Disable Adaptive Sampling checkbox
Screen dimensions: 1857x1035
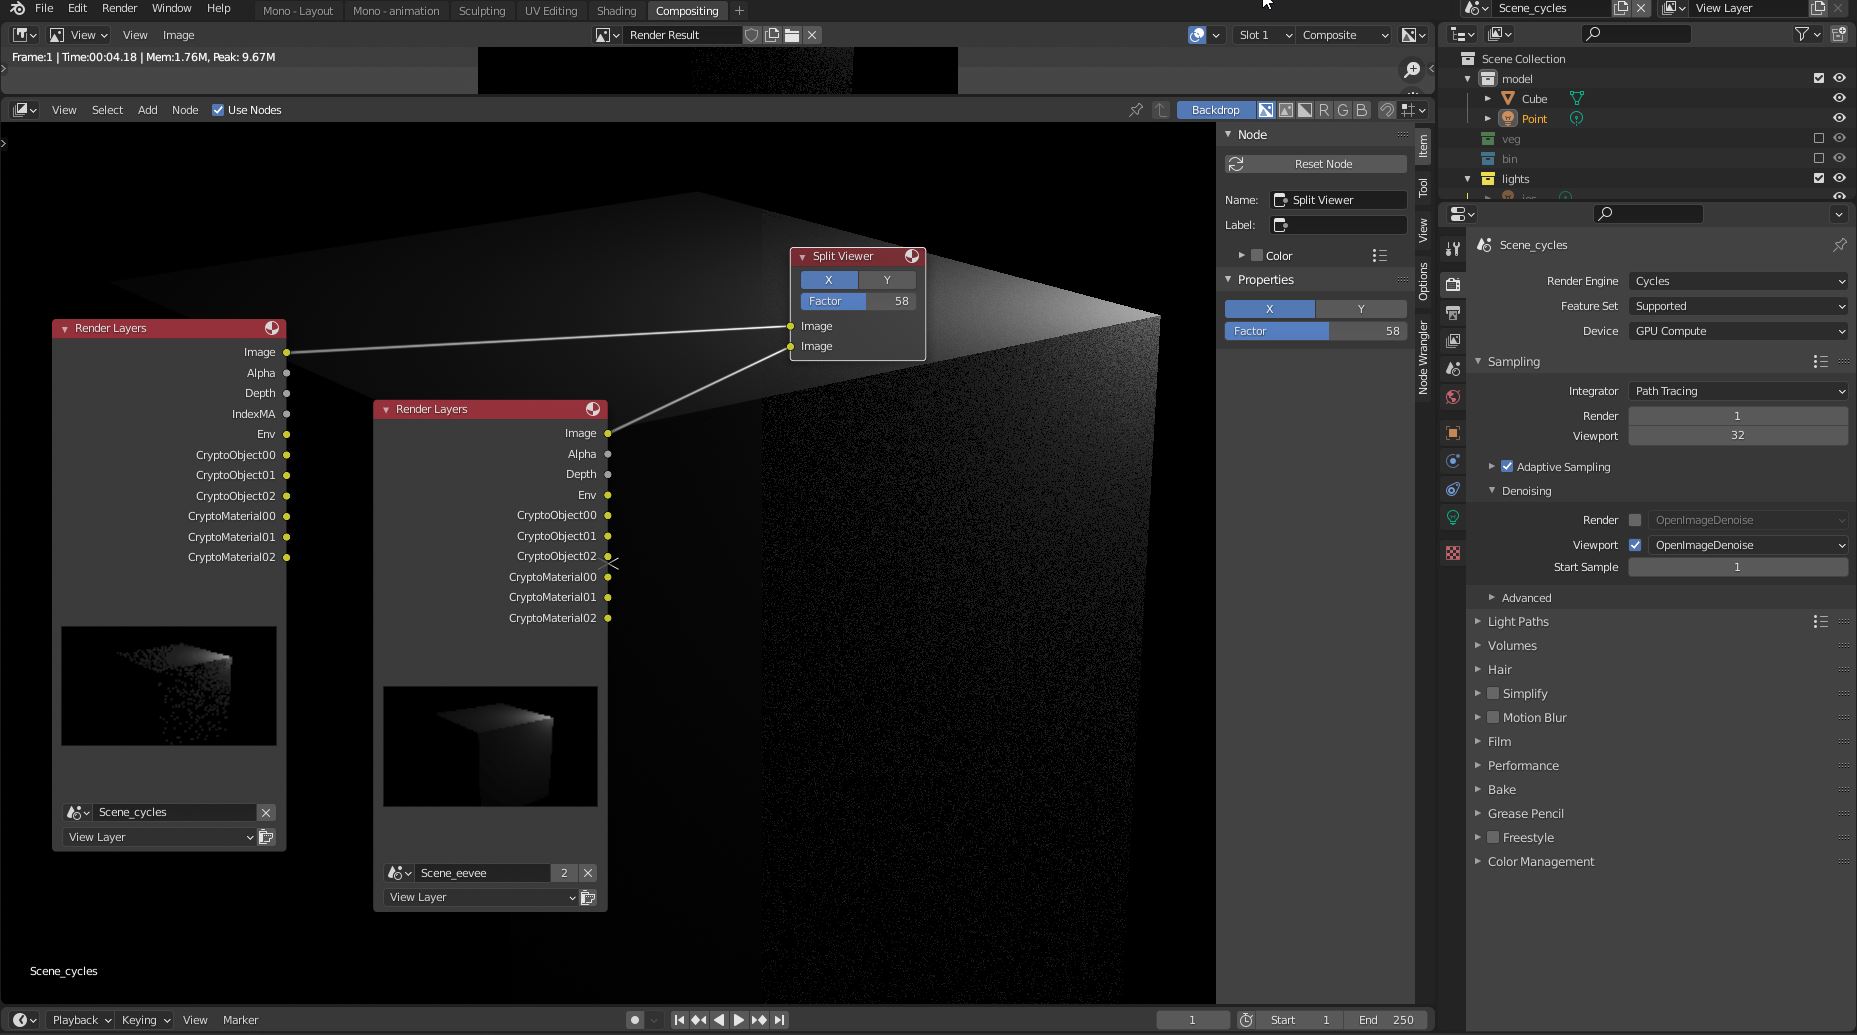click(1507, 467)
